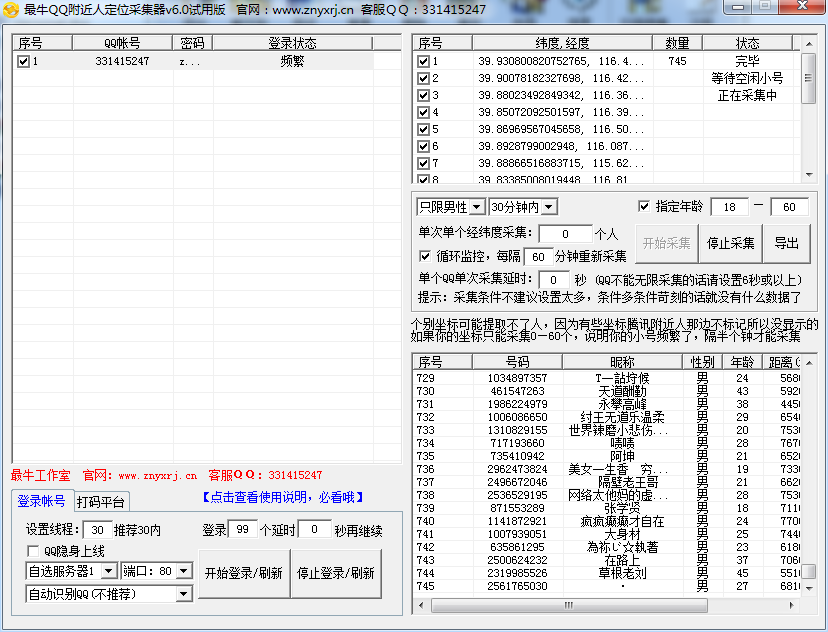Click the QQ帐号 column header

point(122,43)
